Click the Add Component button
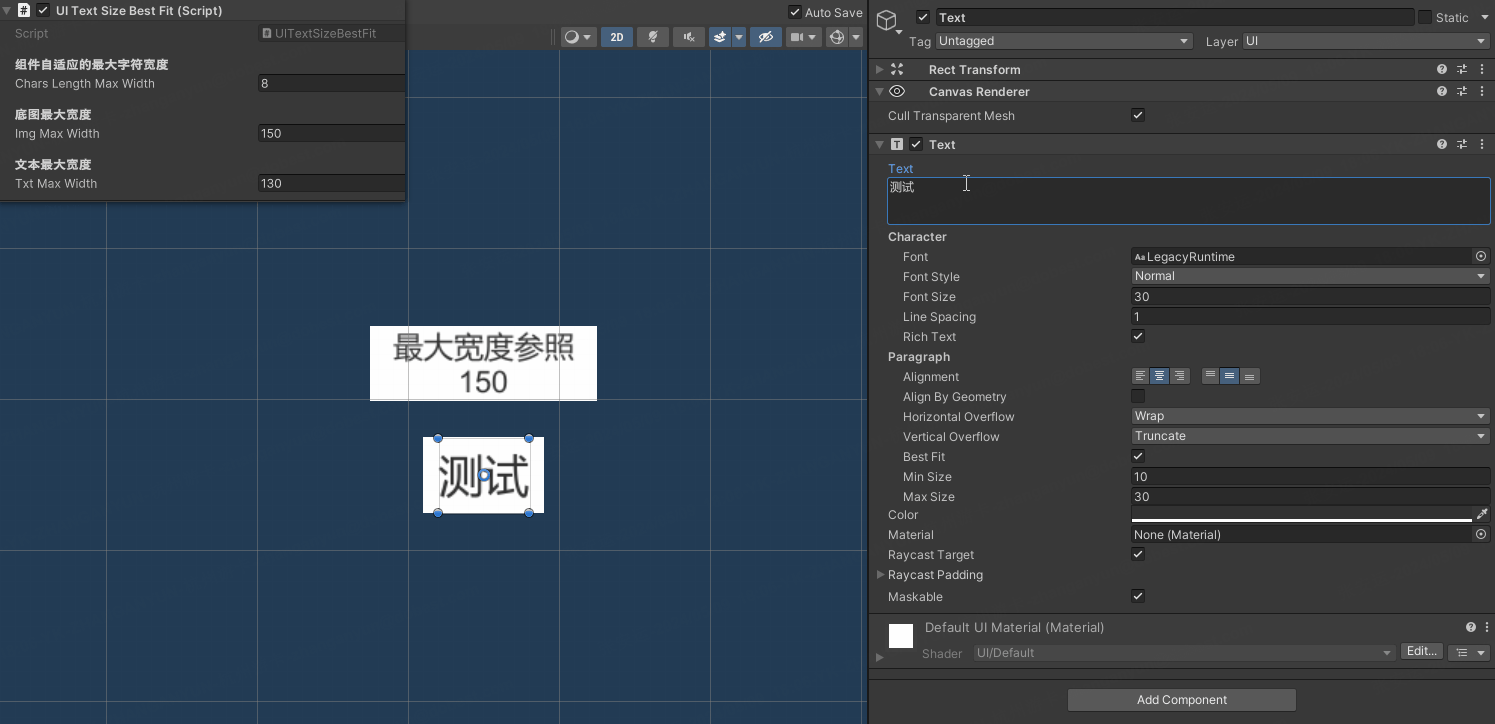Image resolution: width=1495 pixels, height=724 pixels. coord(1181,700)
